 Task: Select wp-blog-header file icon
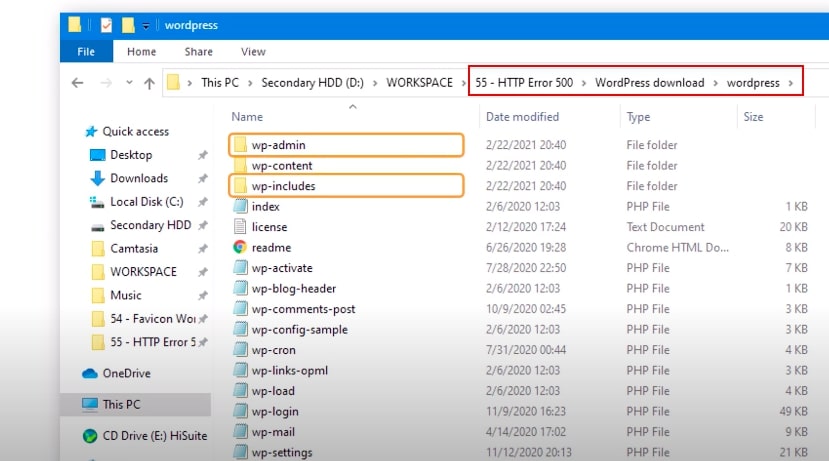pos(240,288)
